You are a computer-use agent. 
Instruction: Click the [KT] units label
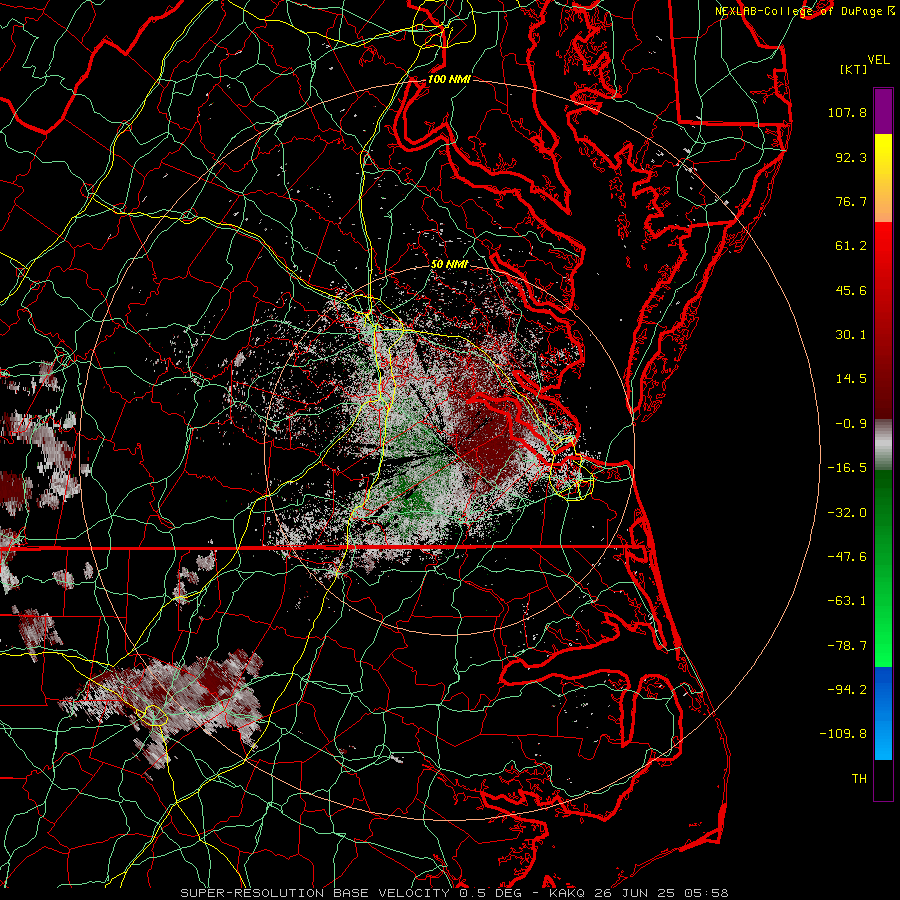point(854,69)
